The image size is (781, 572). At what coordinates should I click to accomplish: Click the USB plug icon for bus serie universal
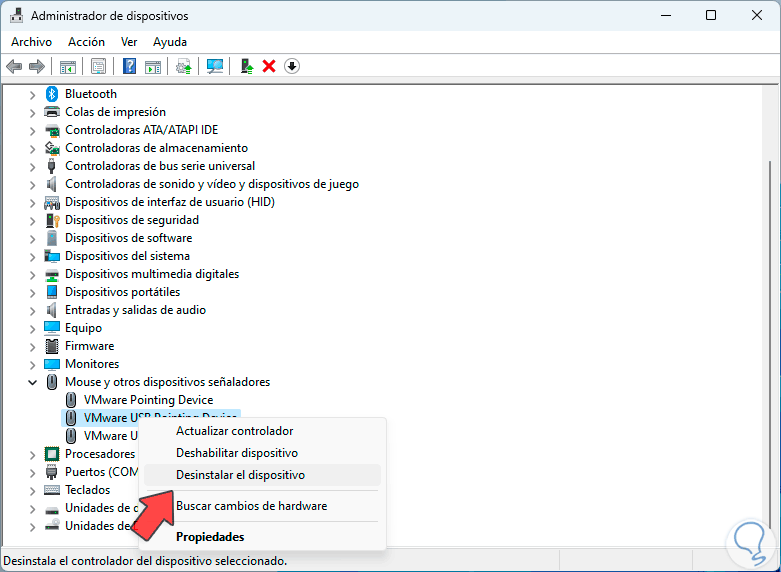pos(51,166)
